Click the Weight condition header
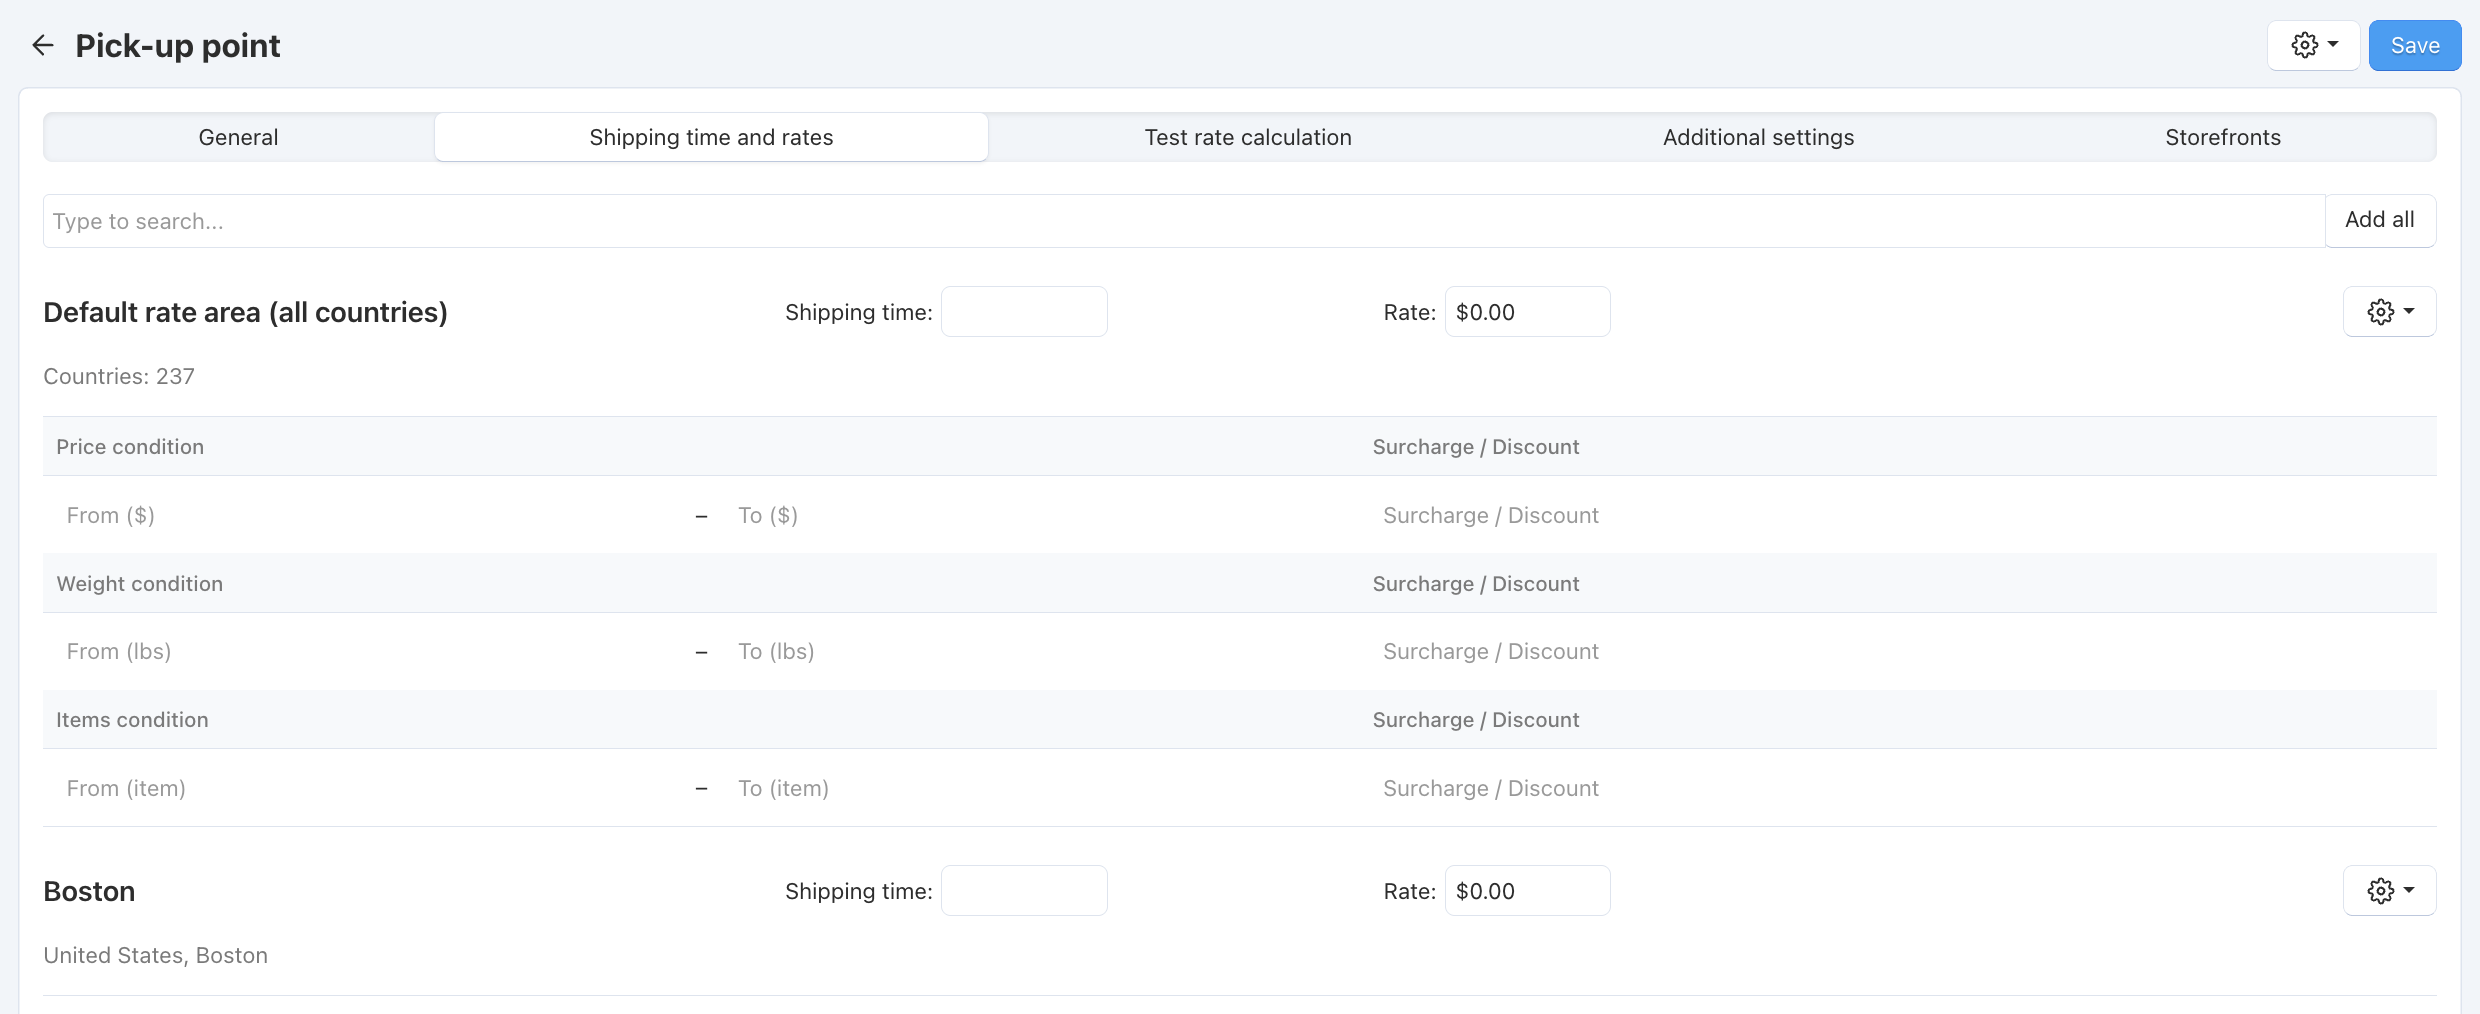Screen dimensions: 2480x1014 140,584
